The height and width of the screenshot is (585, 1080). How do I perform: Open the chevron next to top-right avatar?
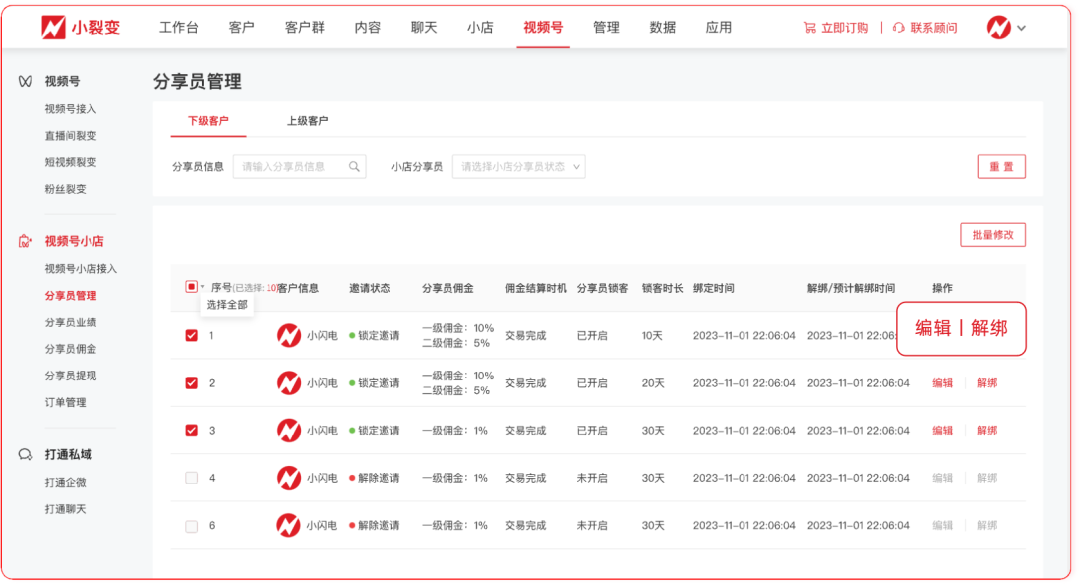tap(1021, 28)
